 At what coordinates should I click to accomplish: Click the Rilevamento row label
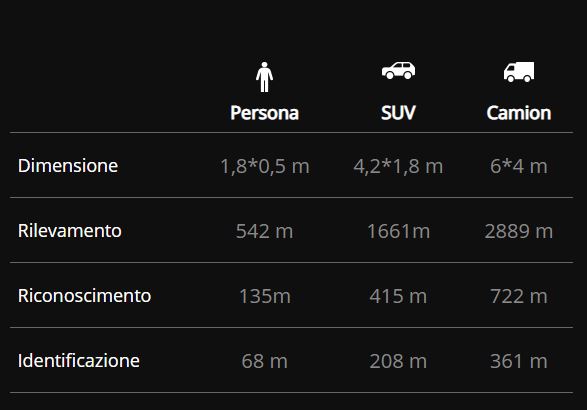(70, 231)
